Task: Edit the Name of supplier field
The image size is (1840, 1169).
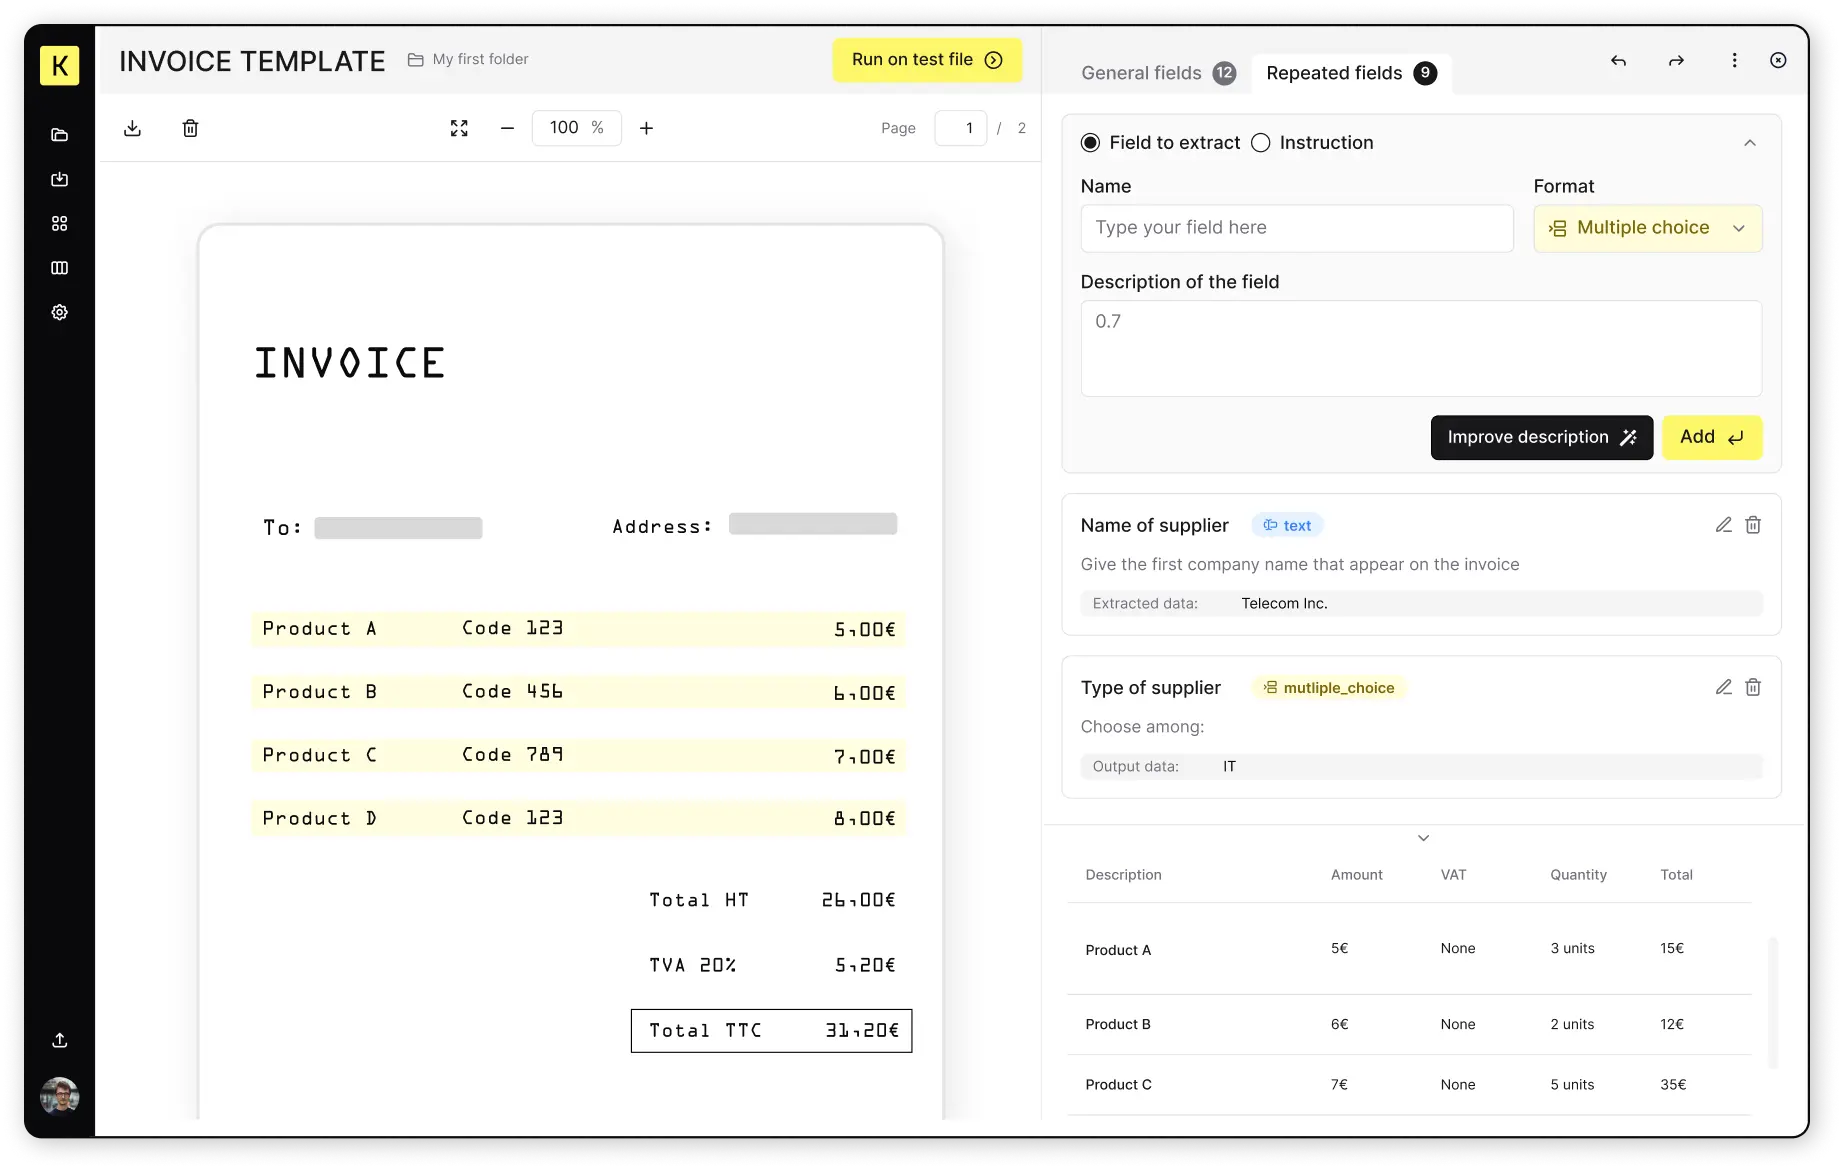Action: coord(1723,524)
